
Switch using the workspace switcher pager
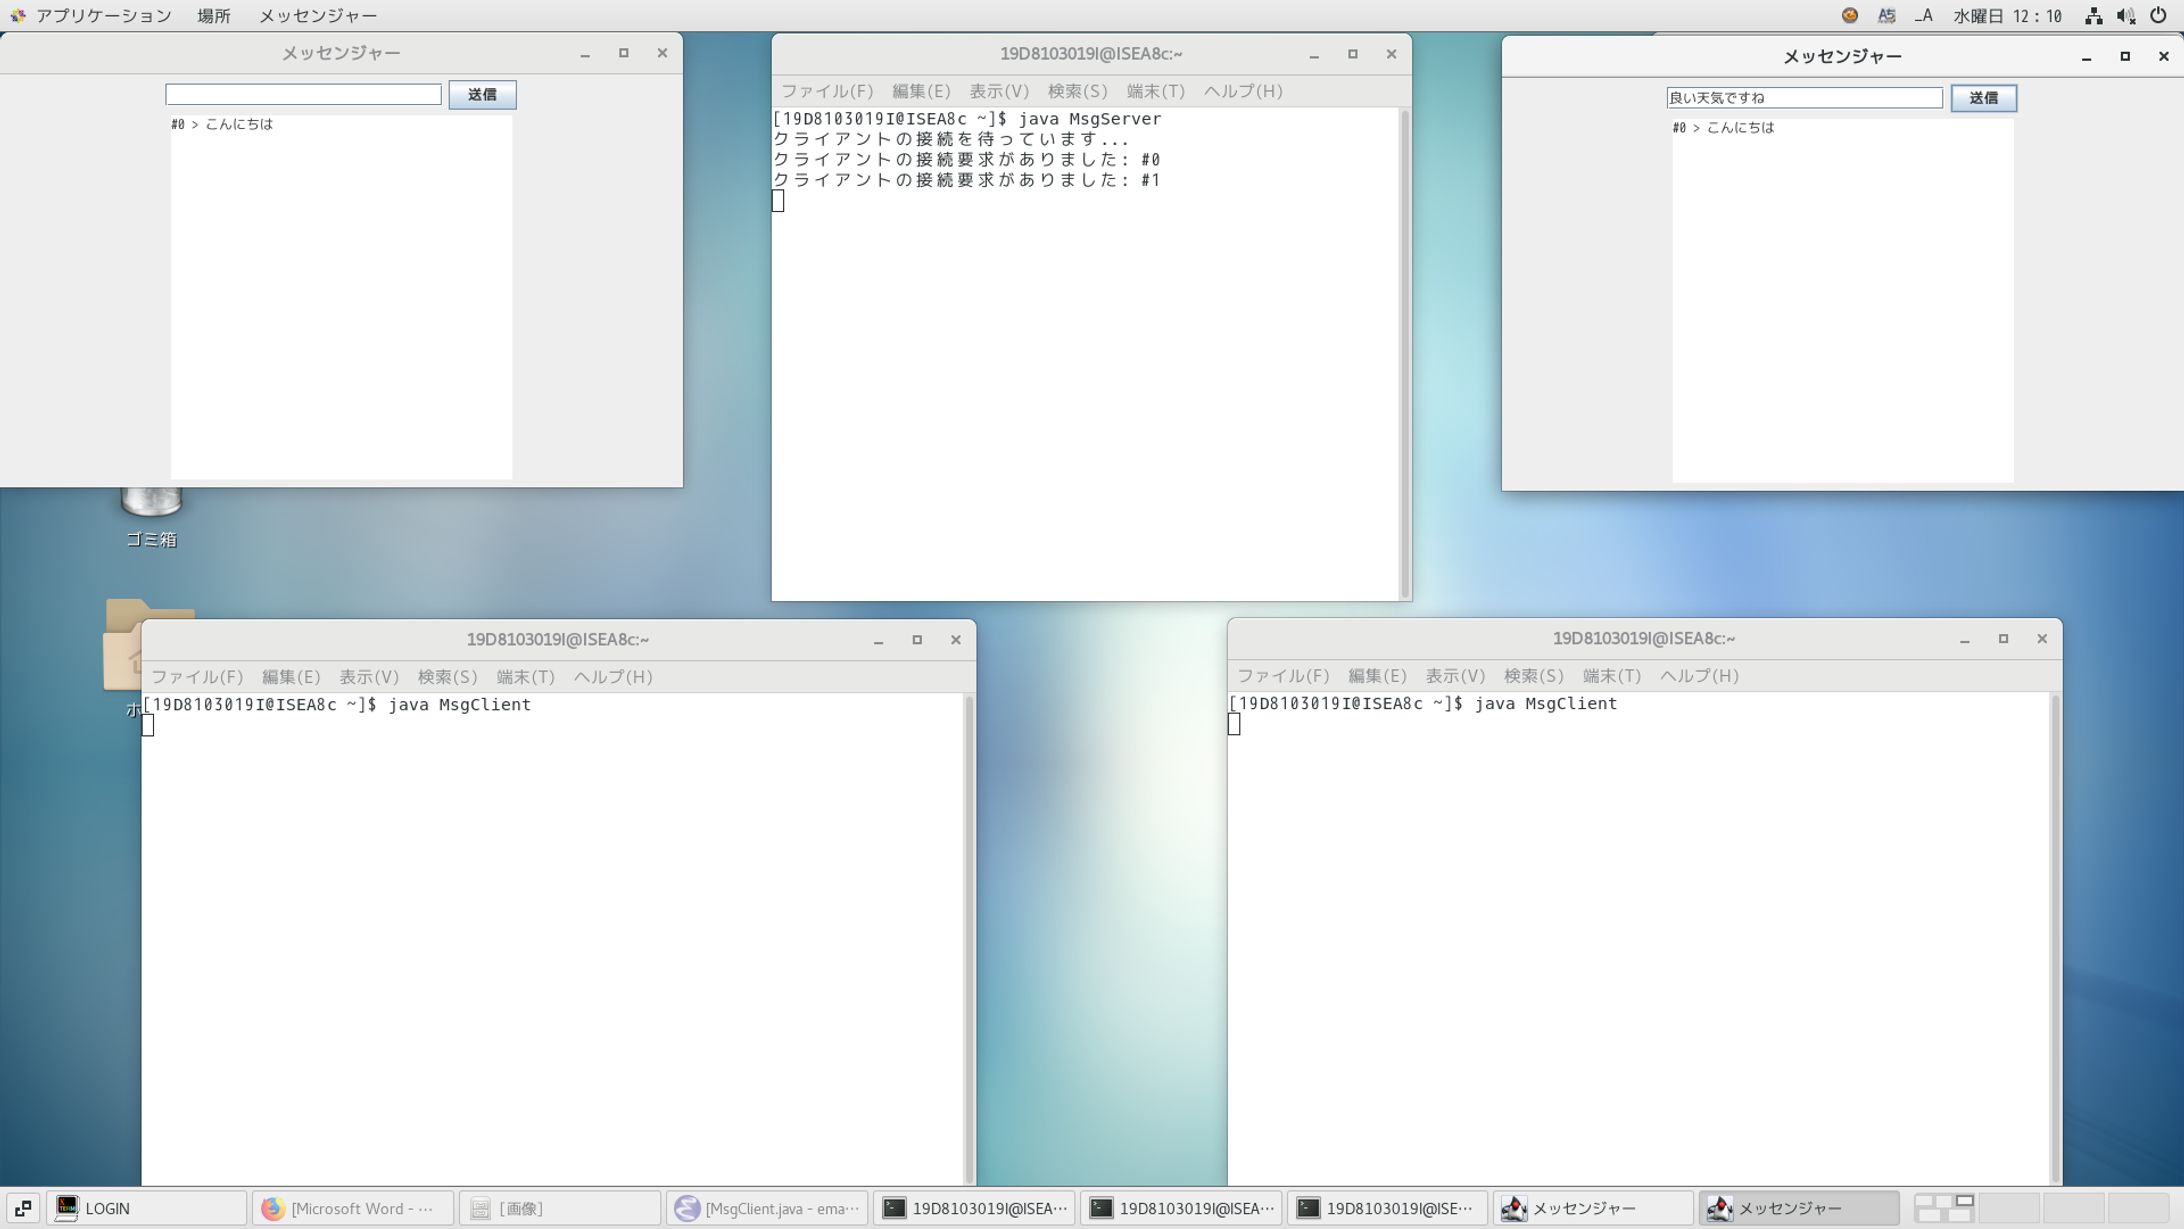tap(1944, 1208)
